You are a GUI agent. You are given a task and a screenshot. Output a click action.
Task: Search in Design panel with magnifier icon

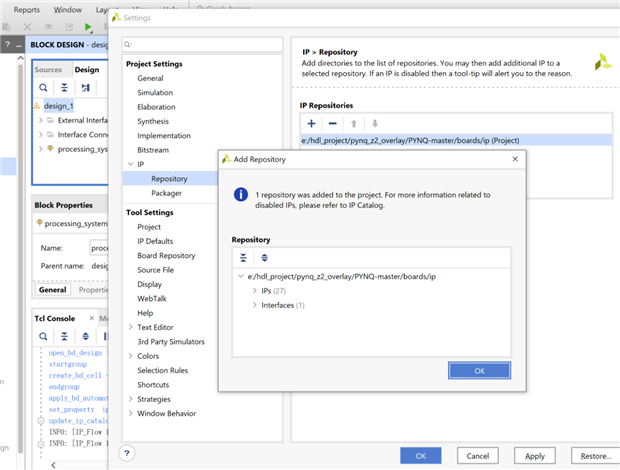[43, 87]
